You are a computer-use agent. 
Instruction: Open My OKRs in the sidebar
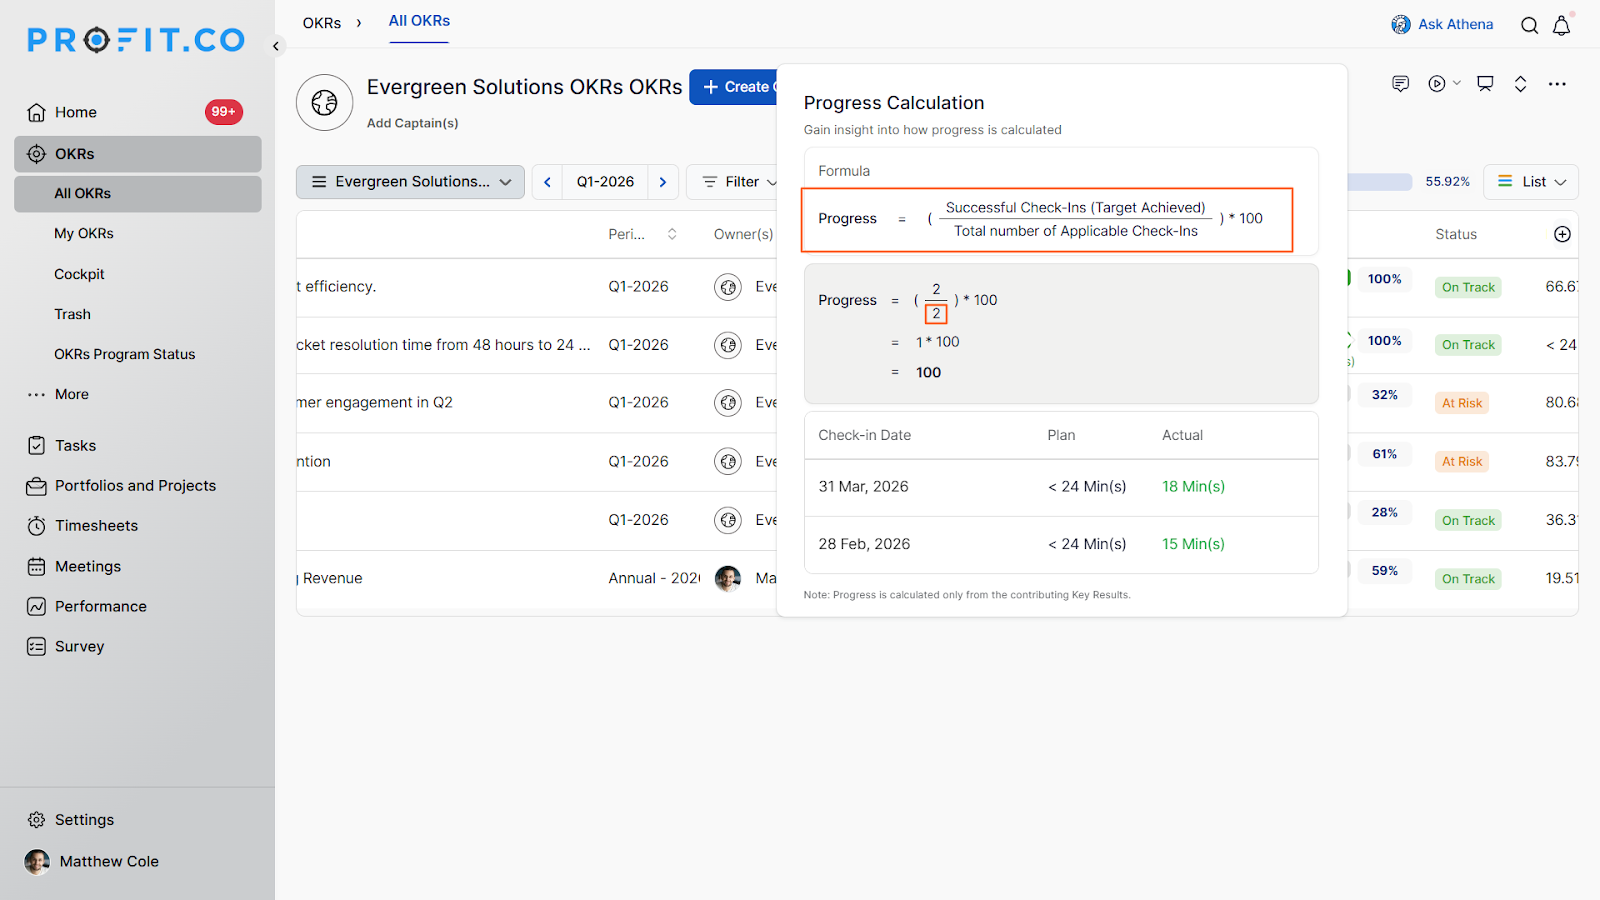click(84, 233)
